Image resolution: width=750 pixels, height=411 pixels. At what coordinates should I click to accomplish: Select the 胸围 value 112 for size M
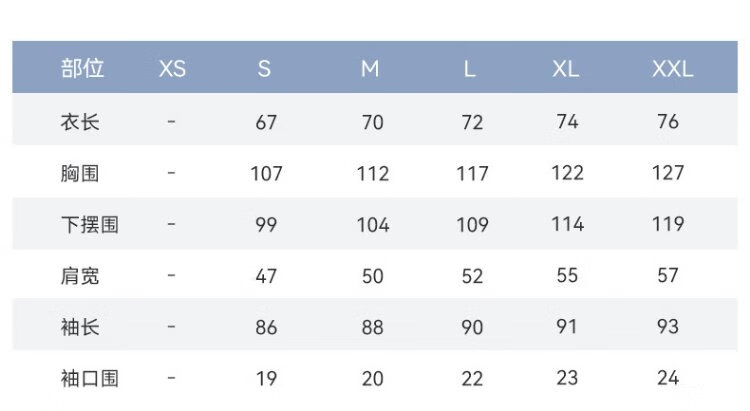(x=372, y=174)
